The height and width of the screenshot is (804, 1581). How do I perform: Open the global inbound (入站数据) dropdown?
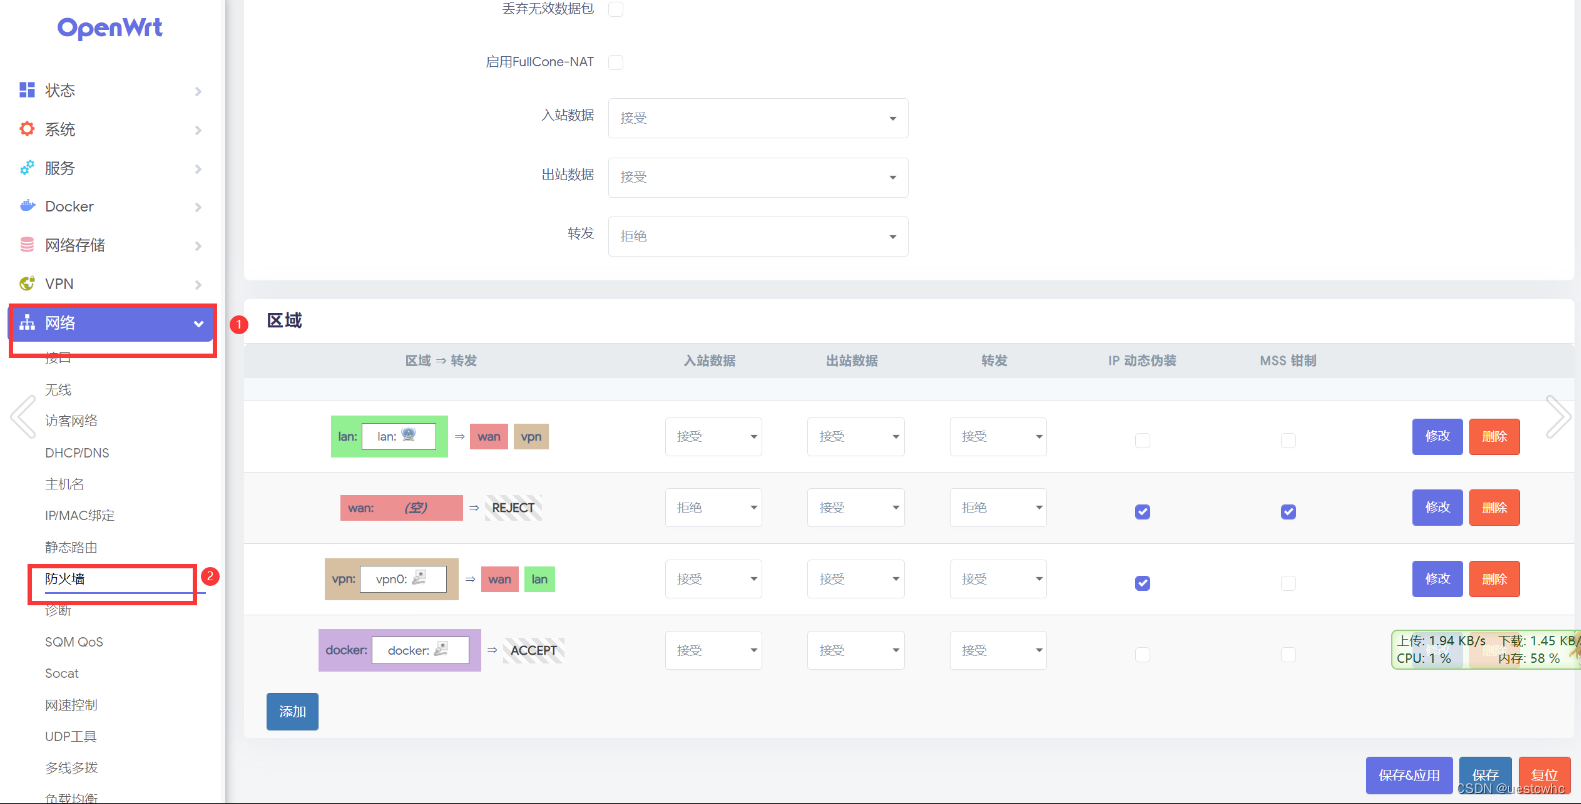(x=758, y=118)
